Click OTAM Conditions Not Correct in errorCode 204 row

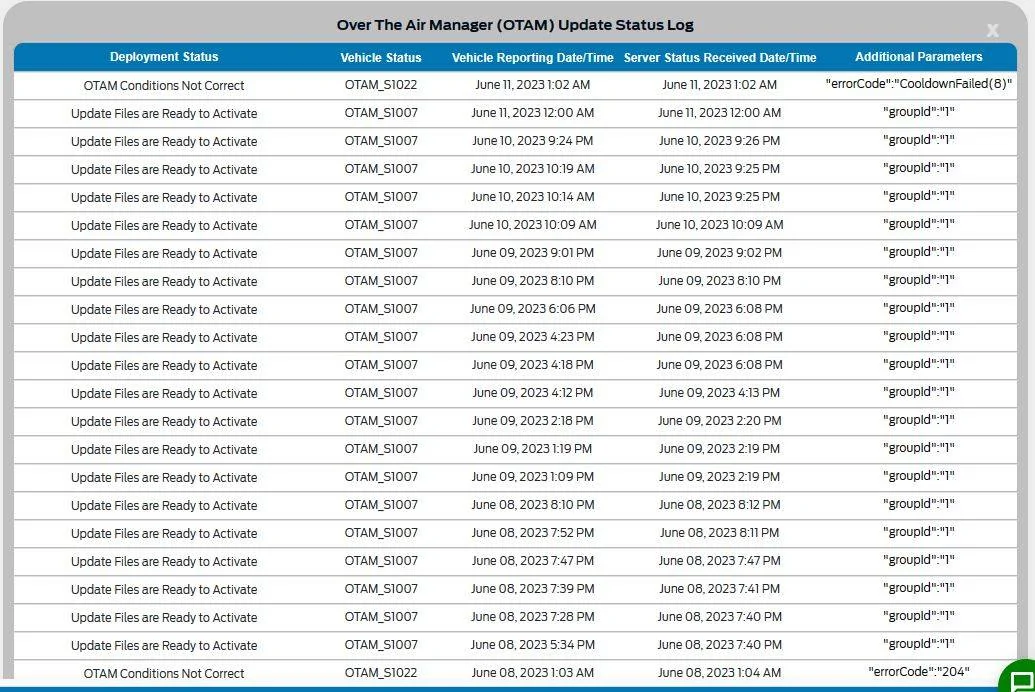(164, 674)
